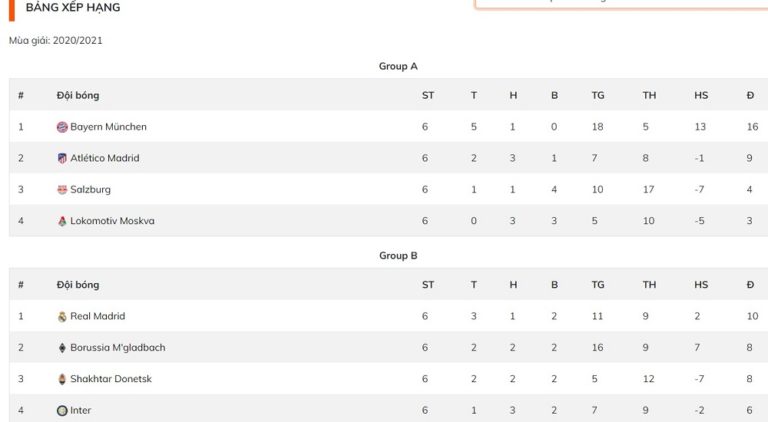Click the Salzburg club crest icon
The width and height of the screenshot is (768, 422).
pyautogui.click(x=62, y=190)
